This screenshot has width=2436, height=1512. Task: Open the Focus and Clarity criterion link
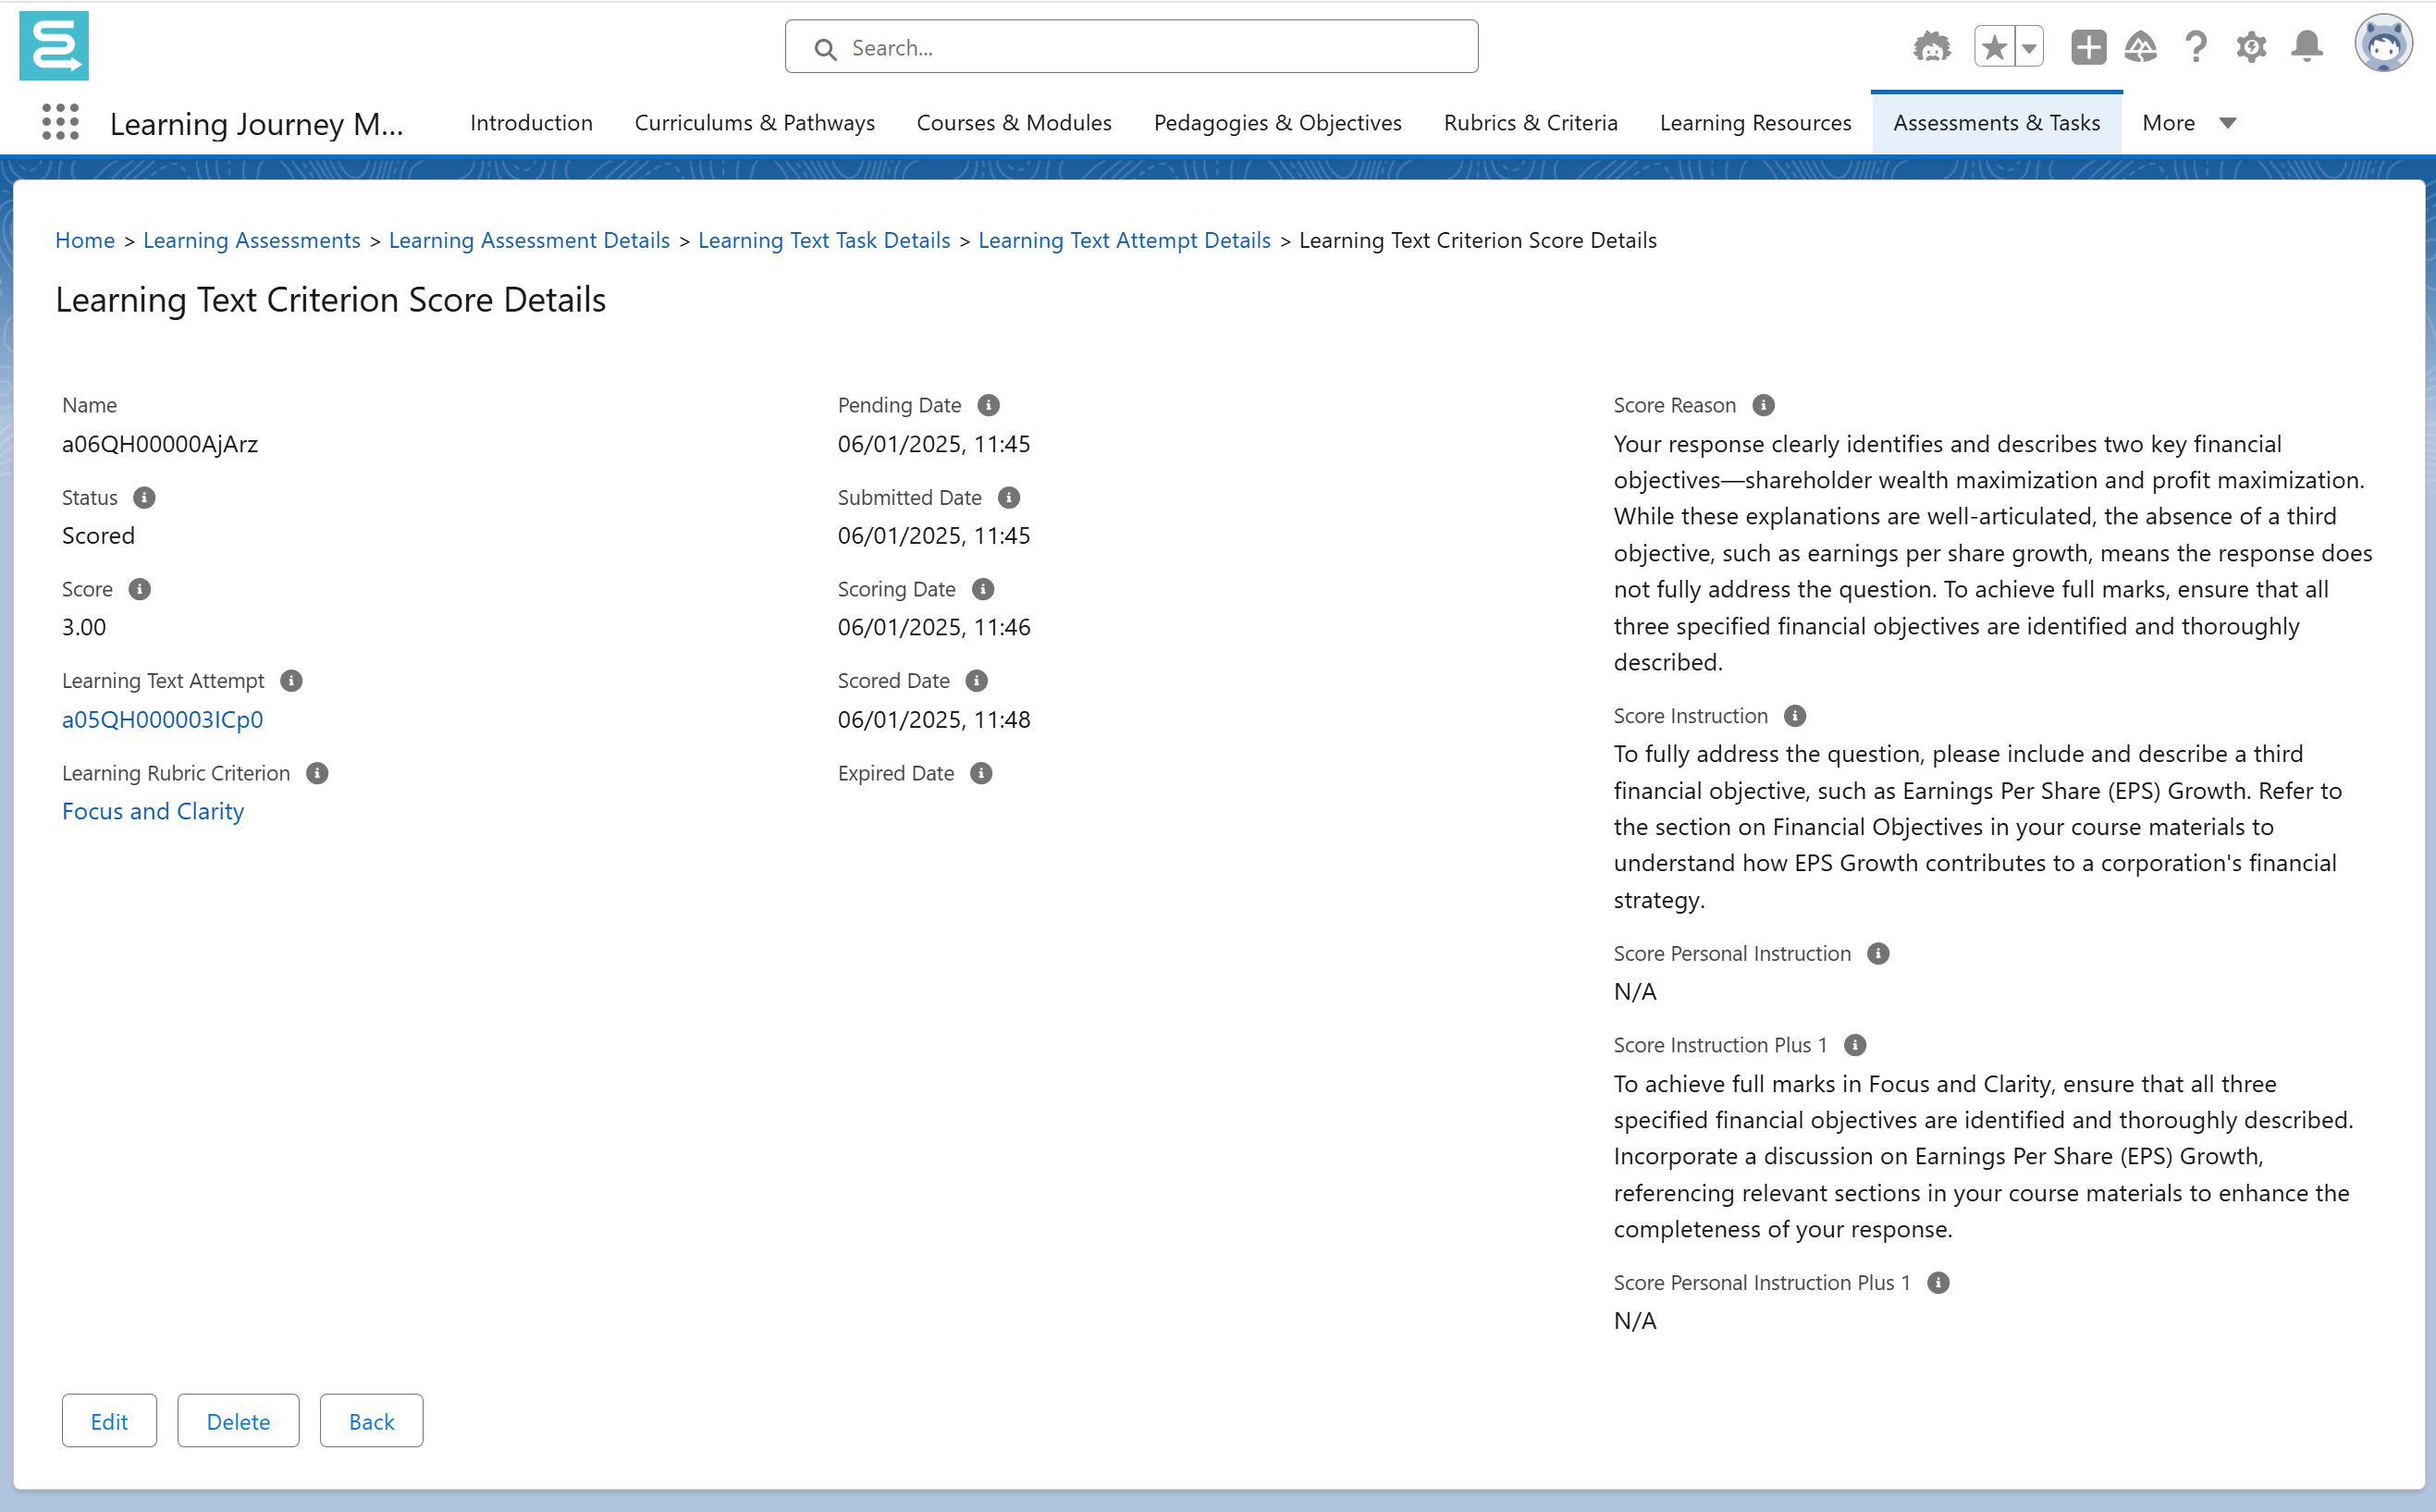pyautogui.click(x=153, y=811)
